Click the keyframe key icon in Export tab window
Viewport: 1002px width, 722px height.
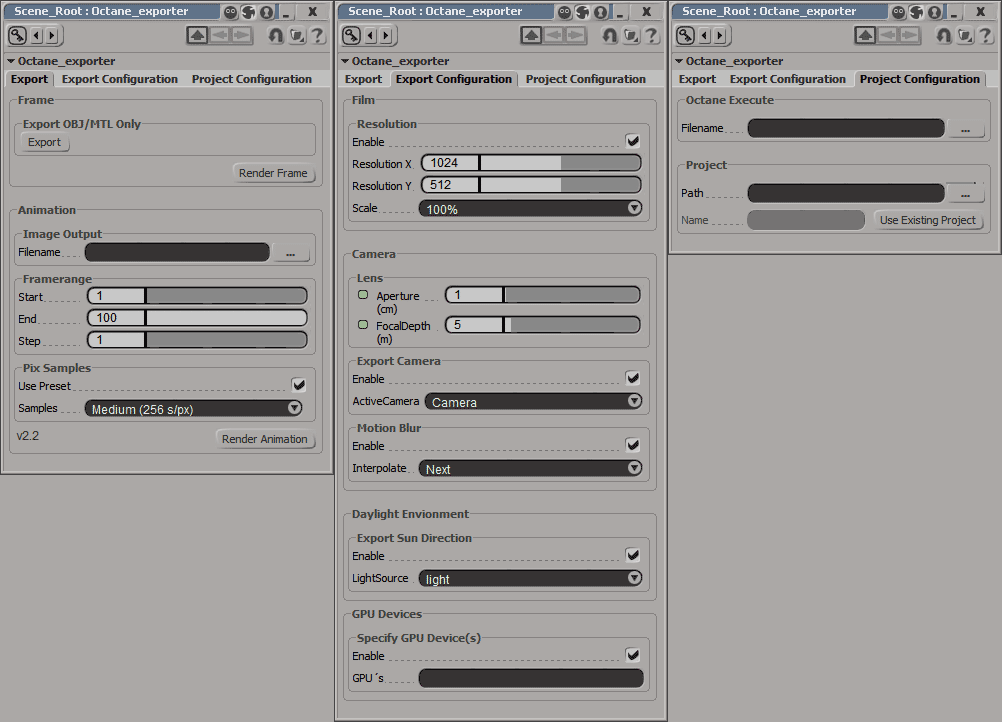click(x=17, y=36)
